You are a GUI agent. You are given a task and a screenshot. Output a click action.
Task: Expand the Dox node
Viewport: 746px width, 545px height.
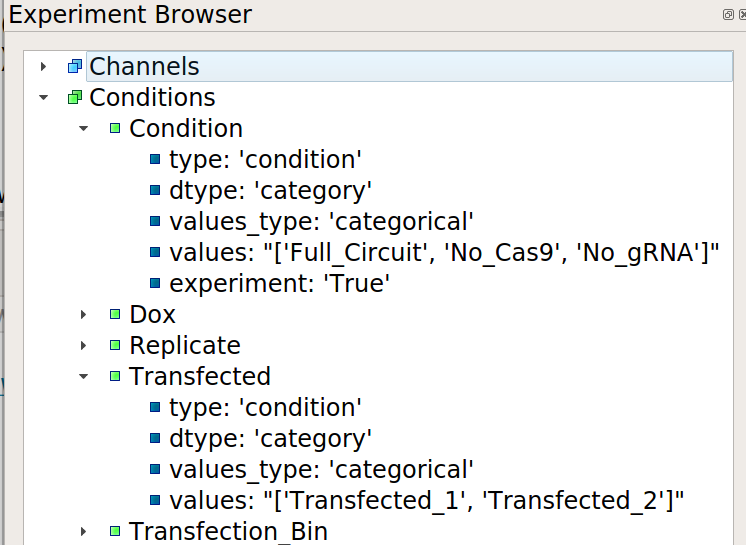pos(83,314)
